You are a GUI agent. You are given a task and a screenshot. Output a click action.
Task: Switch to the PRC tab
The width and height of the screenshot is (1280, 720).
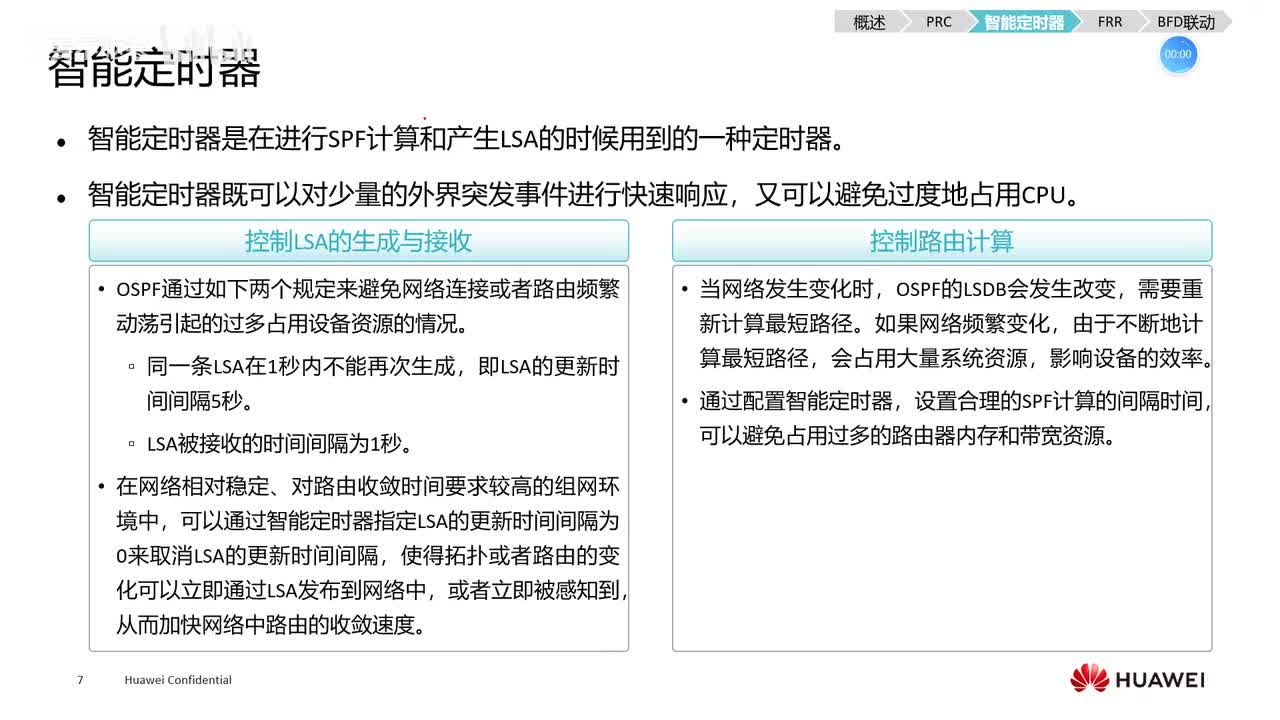[x=938, y=22]
